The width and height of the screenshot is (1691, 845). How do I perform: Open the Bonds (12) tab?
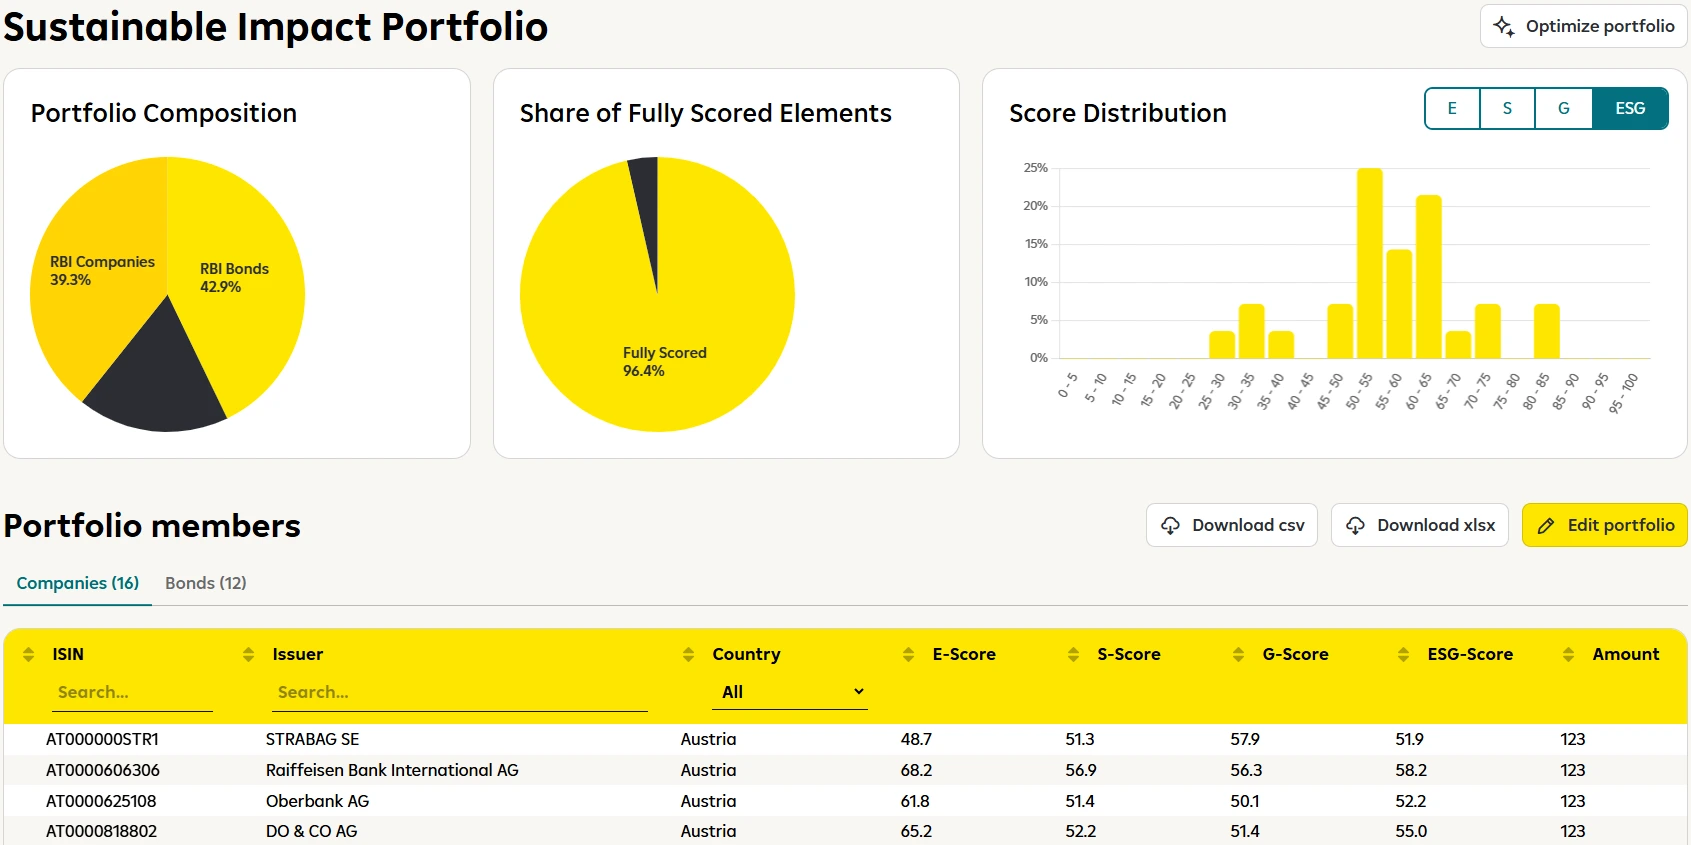click(x=205, y=583)
